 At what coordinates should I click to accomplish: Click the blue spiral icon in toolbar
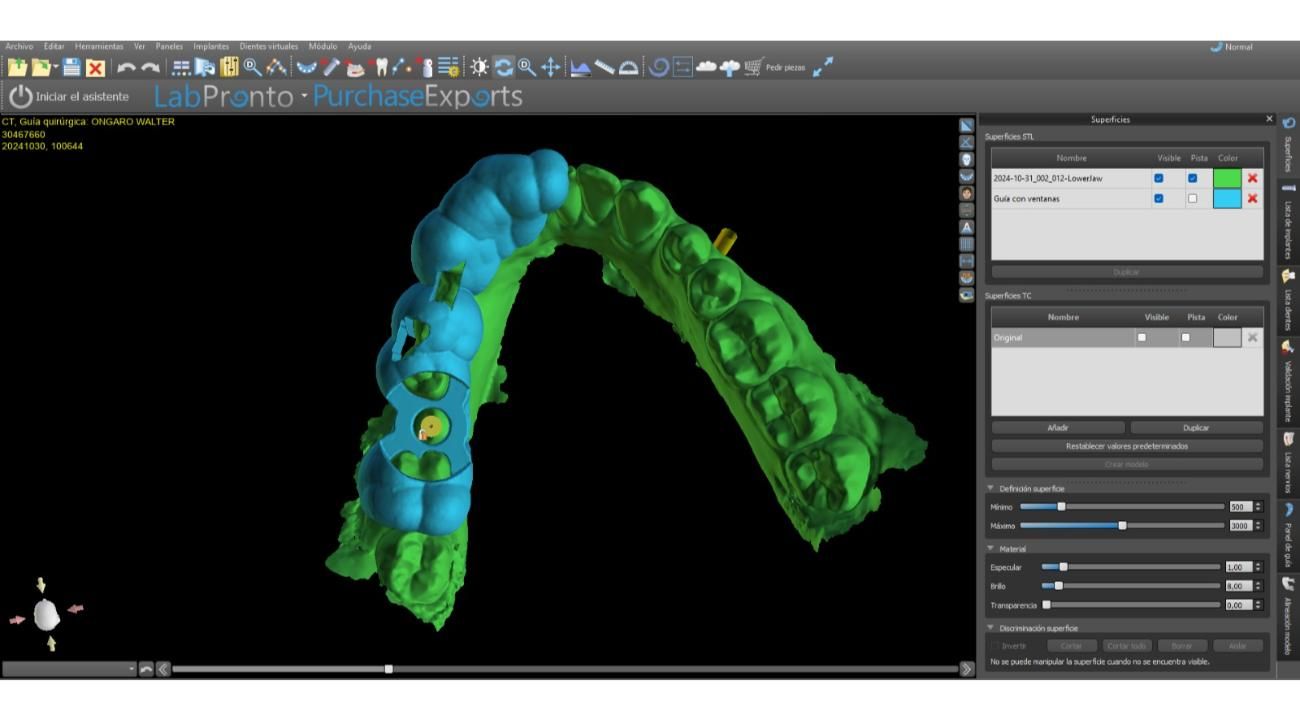(659, 67)
